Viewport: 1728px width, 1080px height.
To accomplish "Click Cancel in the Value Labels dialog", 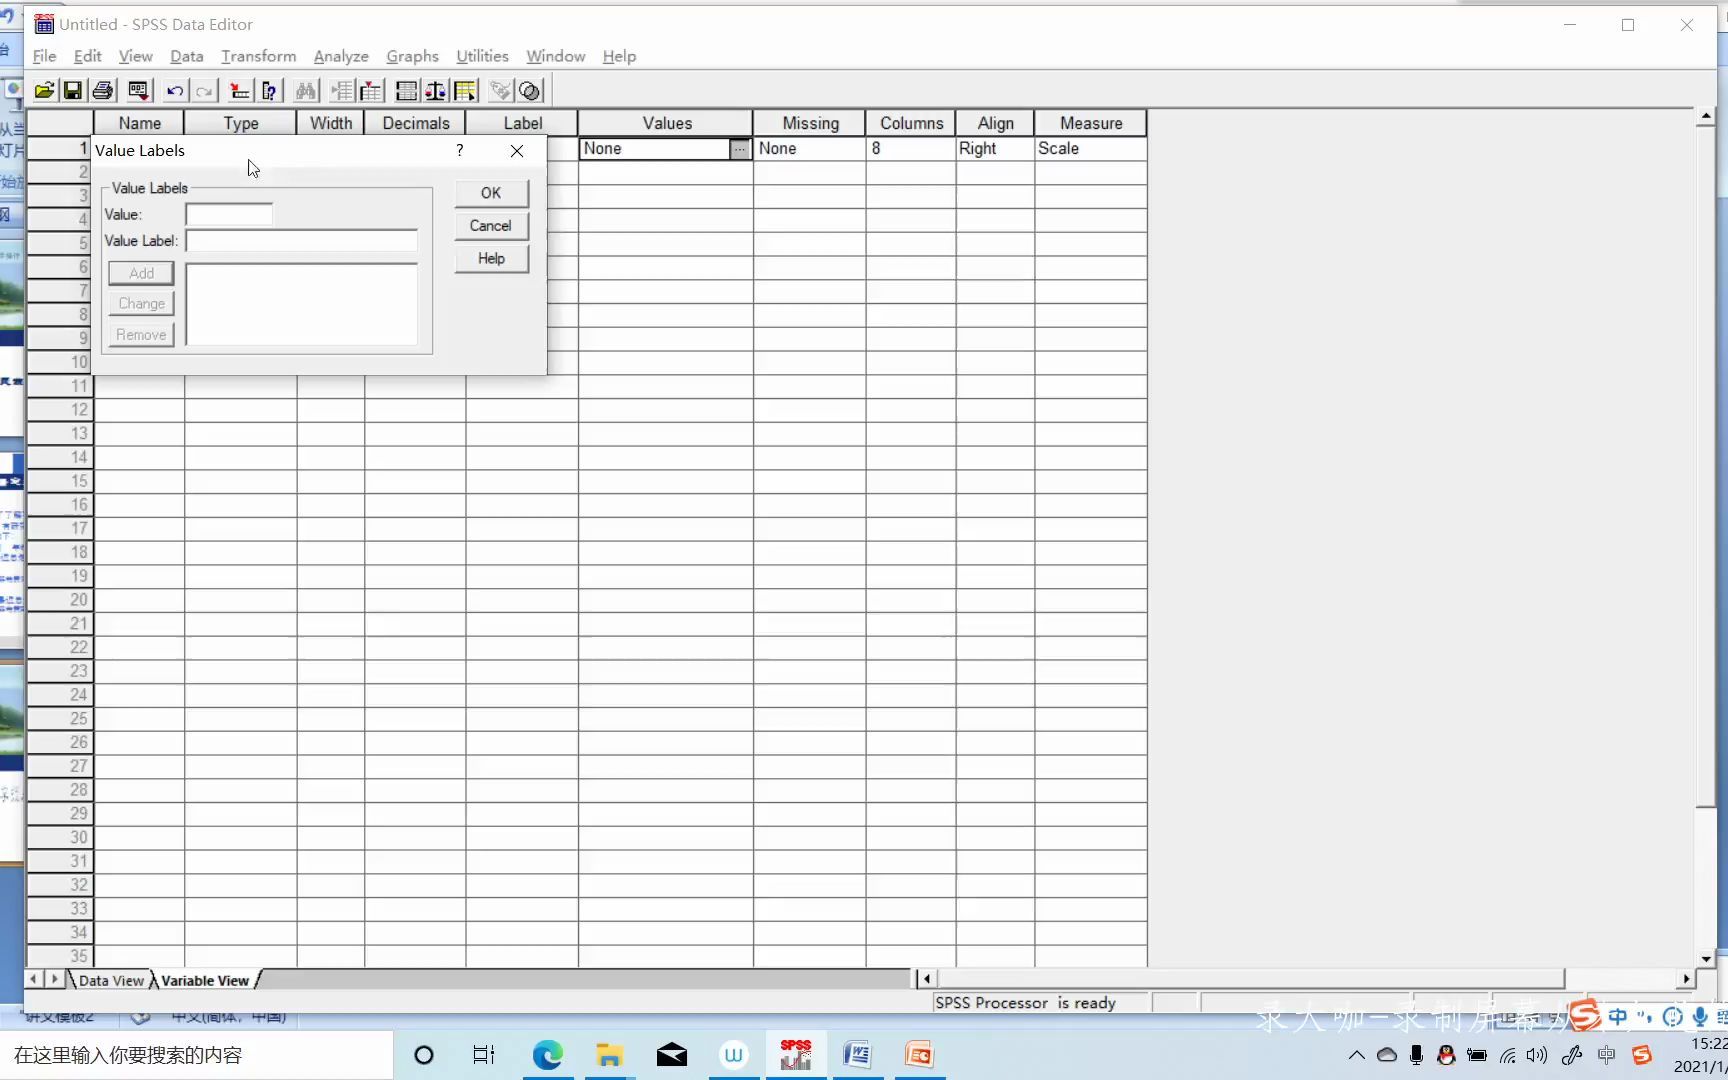I will pyautogui.click(x=491, y=226).
